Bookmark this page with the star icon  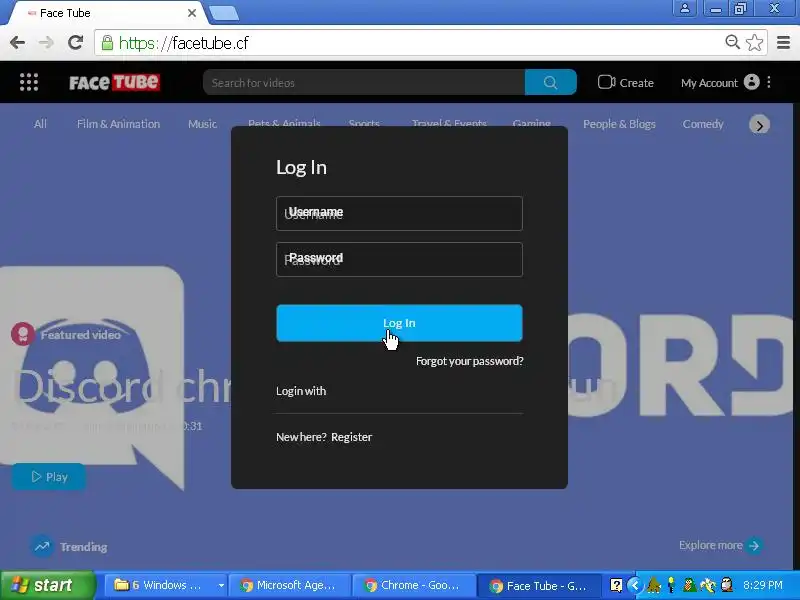[755, 42]
